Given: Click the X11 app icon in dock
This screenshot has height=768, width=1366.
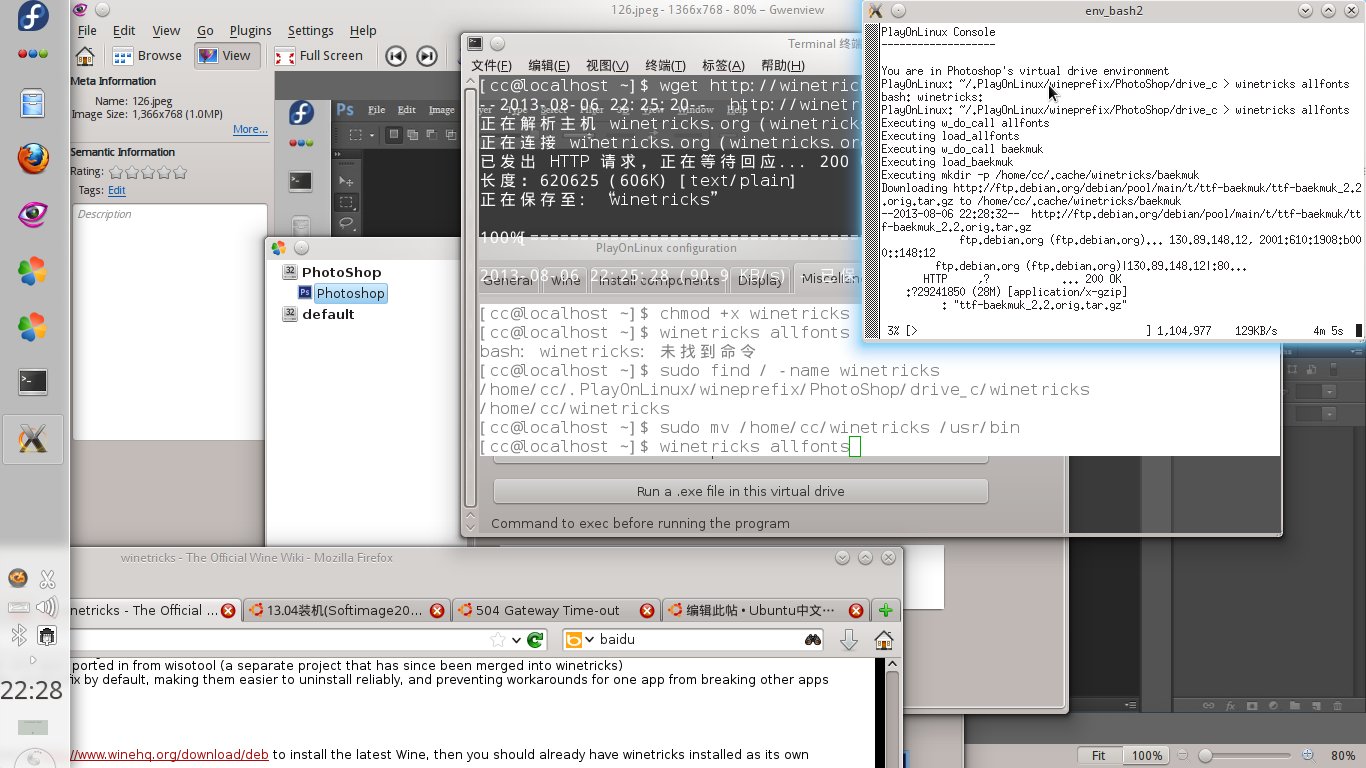Looking at the screenshot, I should pyautogui.click(x=33, y=438).
